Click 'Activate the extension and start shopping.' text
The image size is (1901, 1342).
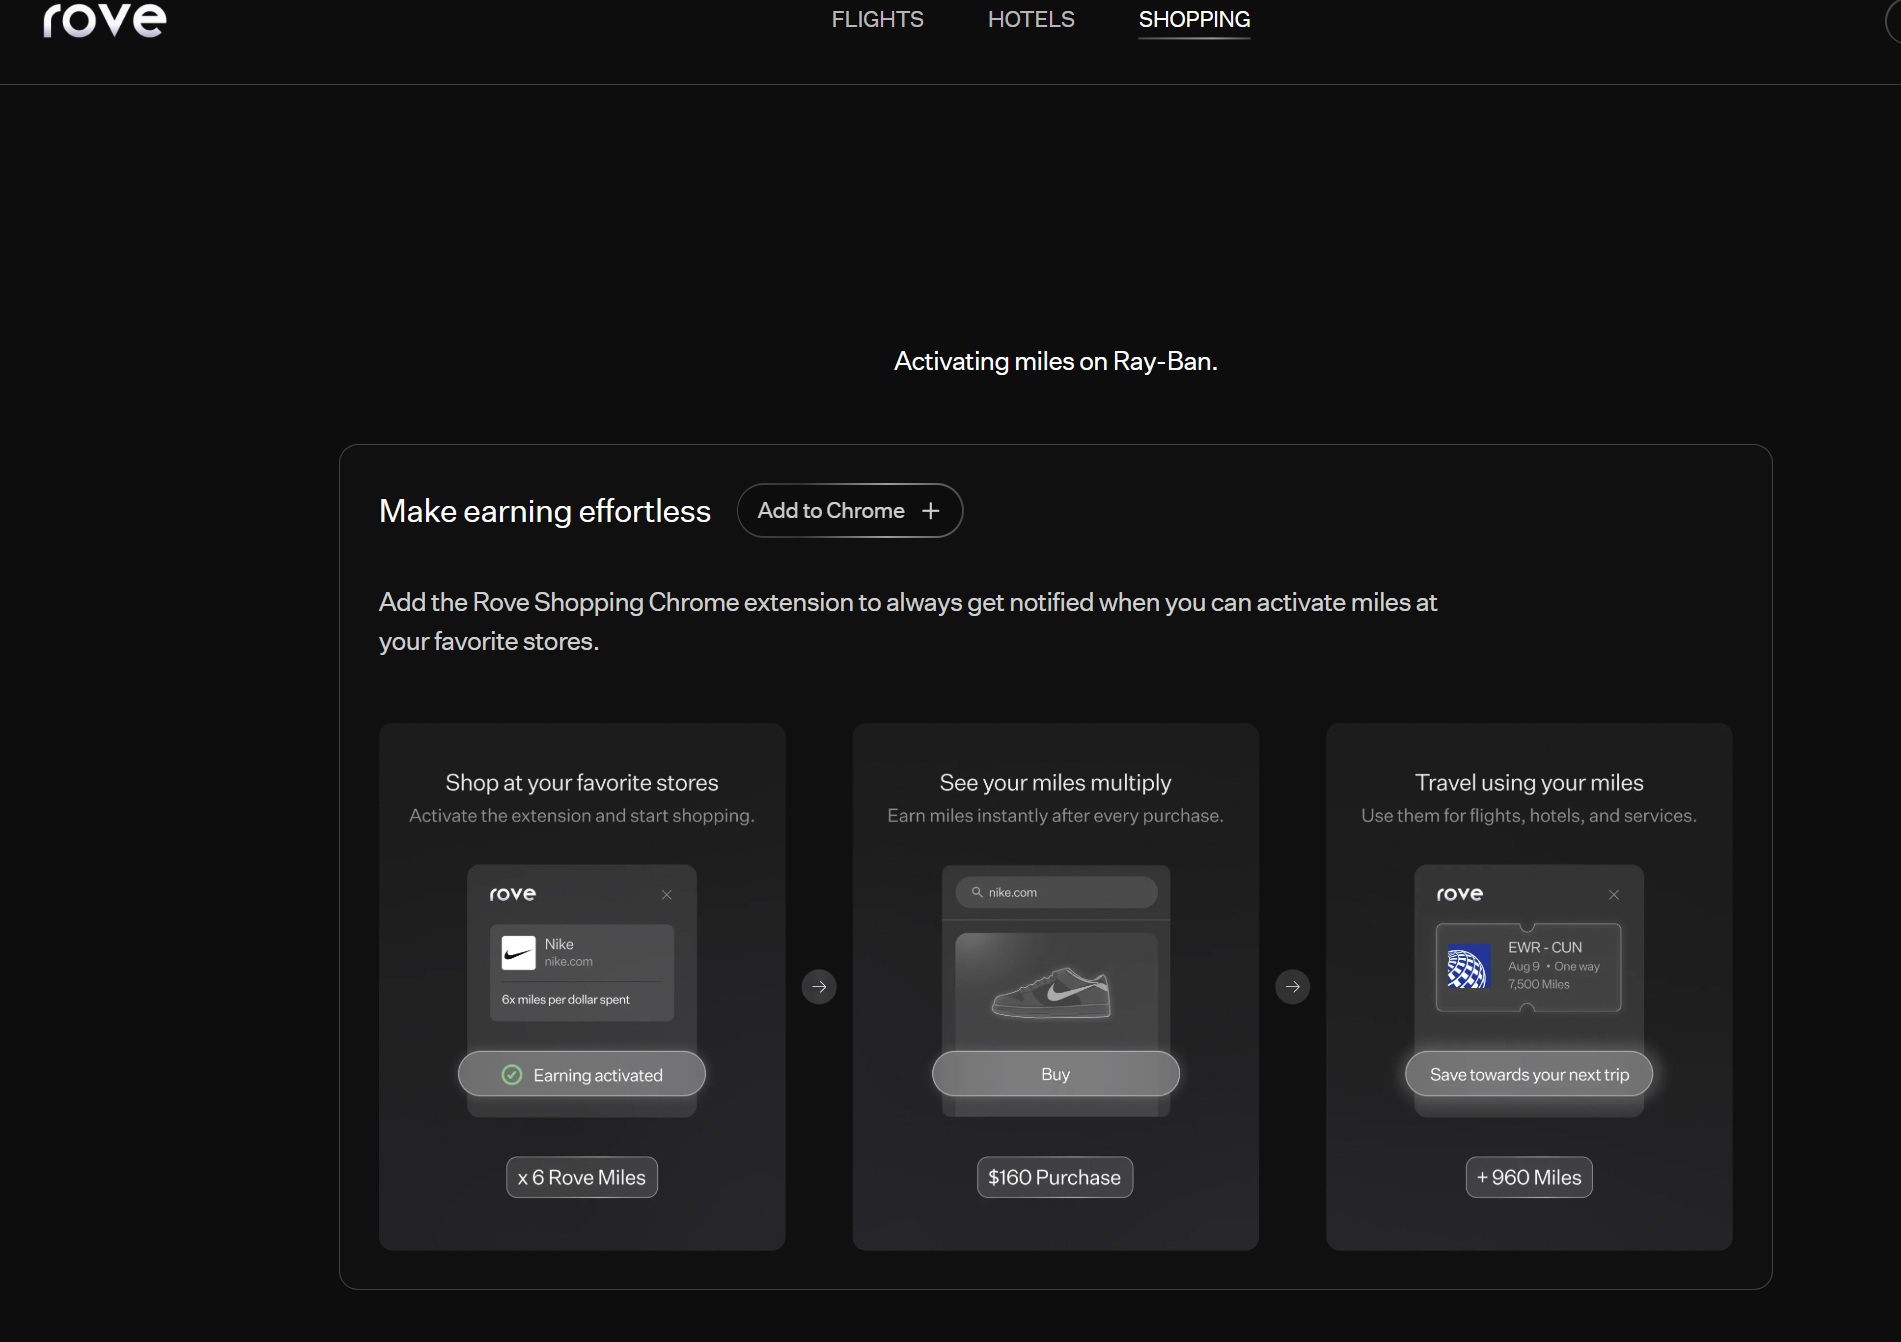582,816
